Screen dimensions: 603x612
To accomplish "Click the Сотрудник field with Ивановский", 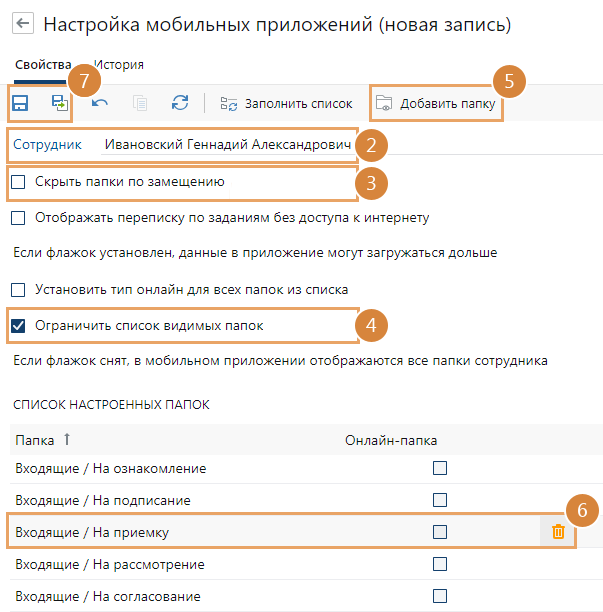I will (229, 145).
